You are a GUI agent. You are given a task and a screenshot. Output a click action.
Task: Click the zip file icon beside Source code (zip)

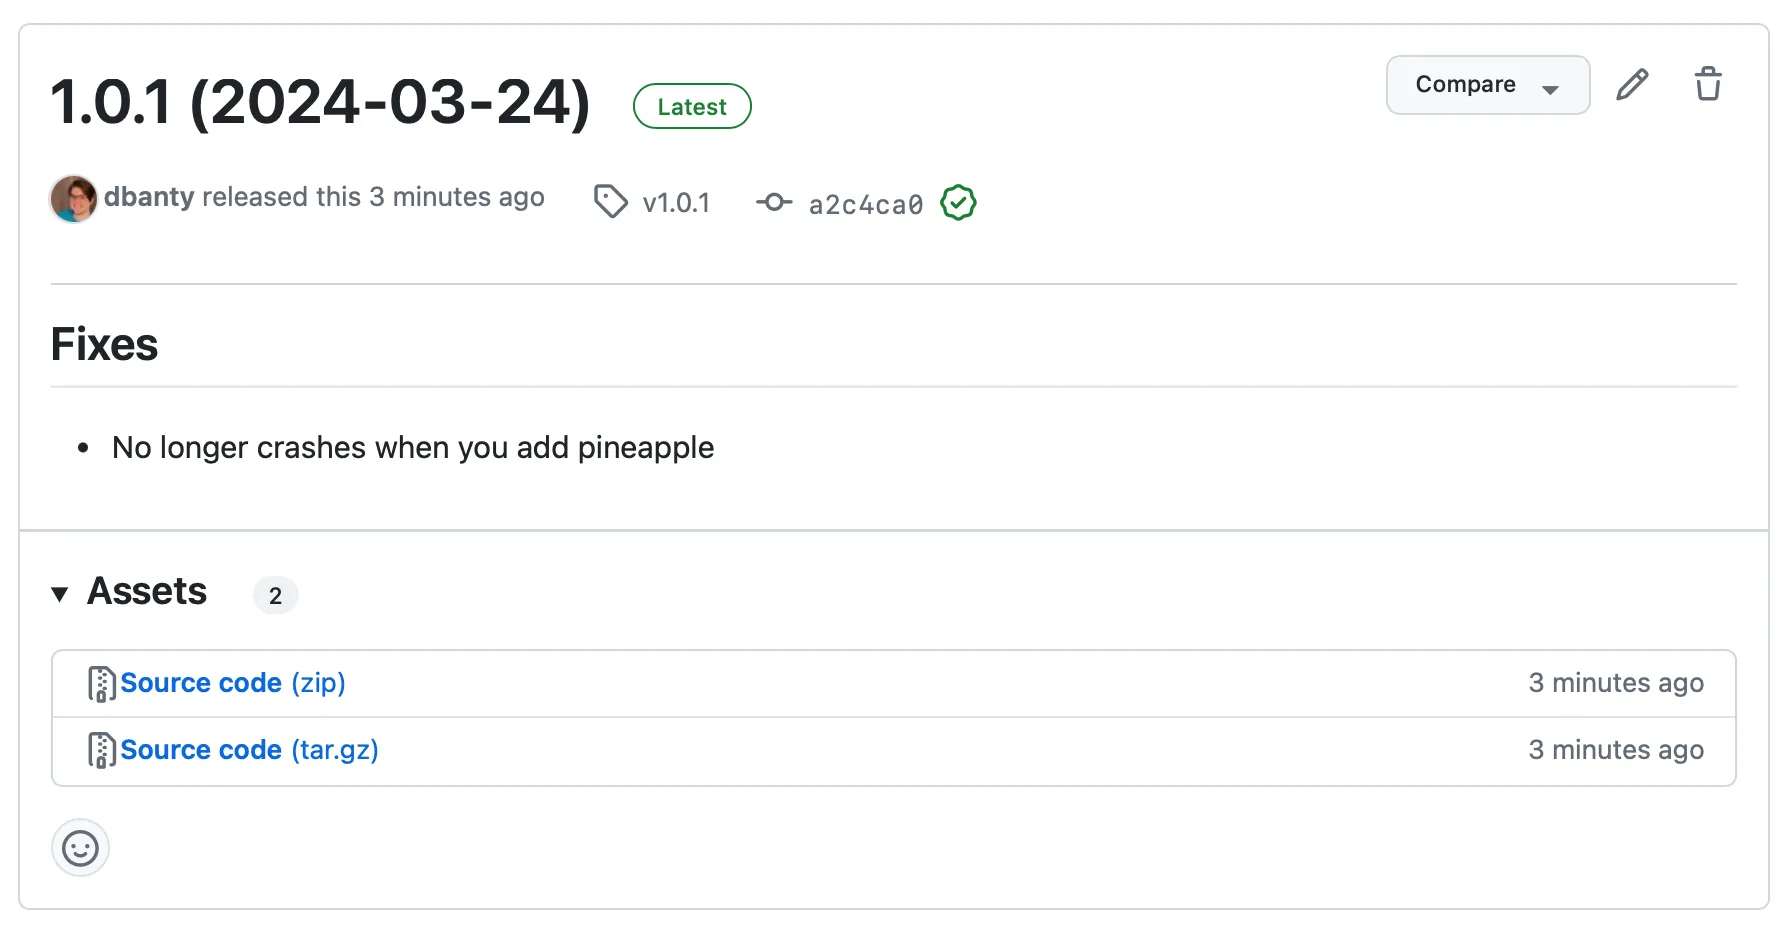pos(100,683)
